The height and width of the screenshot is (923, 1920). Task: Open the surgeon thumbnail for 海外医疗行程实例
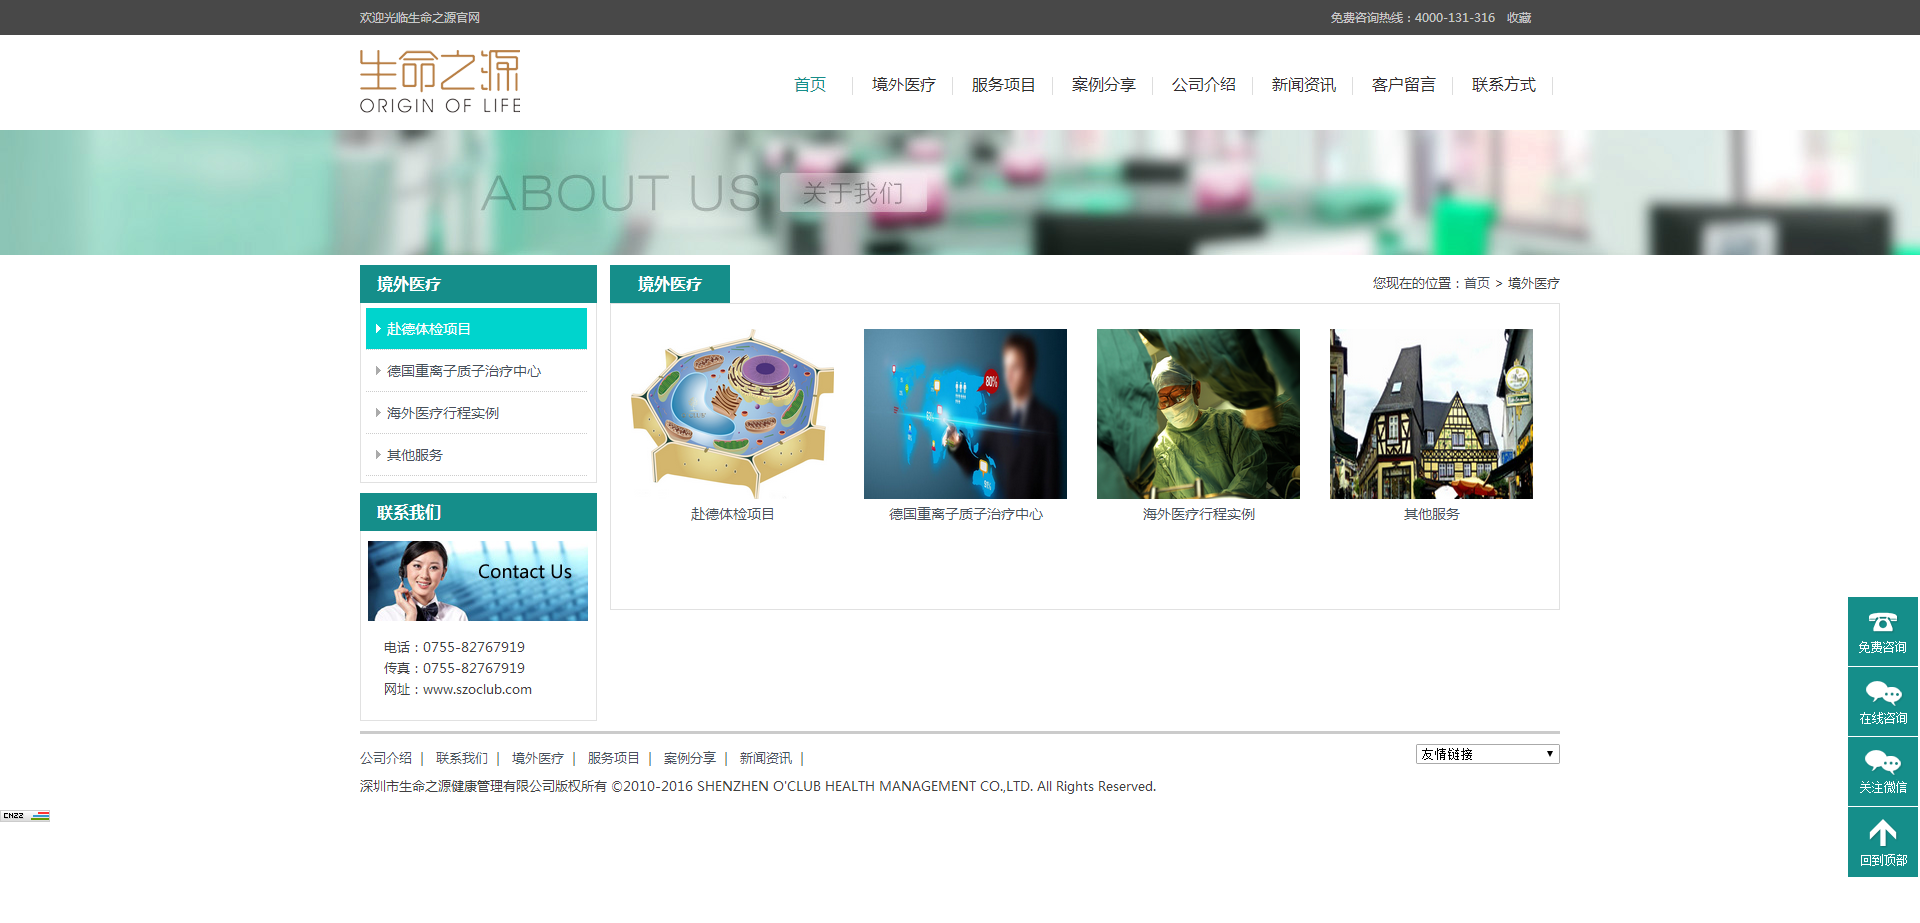[x=1198, y=414]
